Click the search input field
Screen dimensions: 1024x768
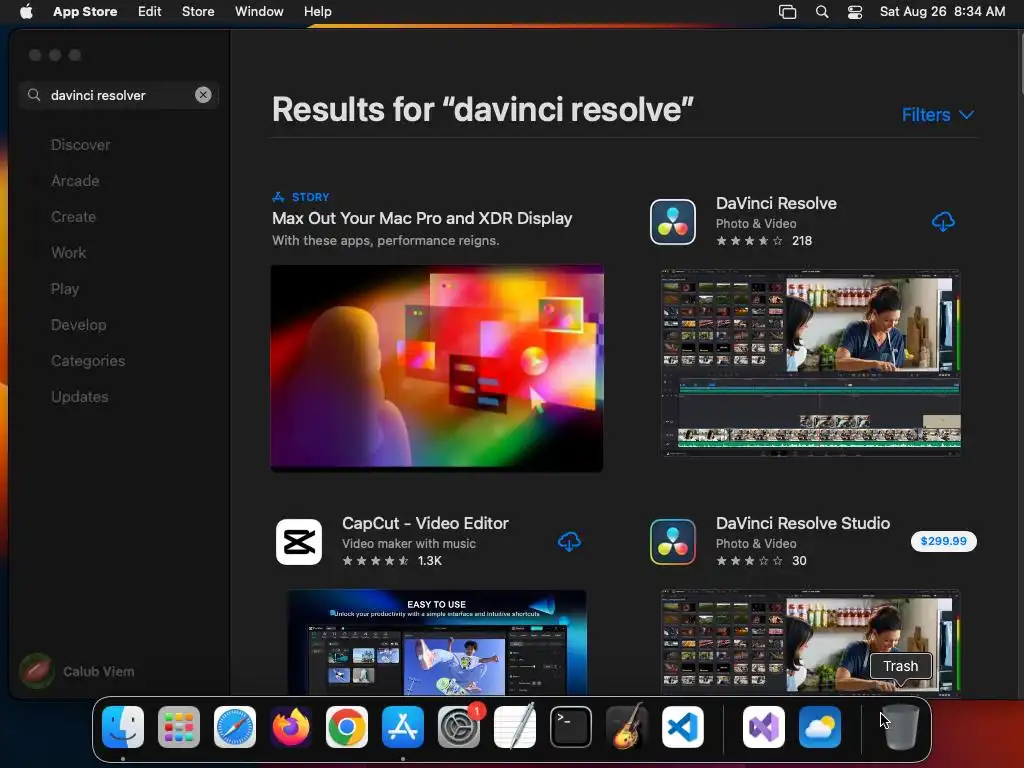click(x=119, y=95)
